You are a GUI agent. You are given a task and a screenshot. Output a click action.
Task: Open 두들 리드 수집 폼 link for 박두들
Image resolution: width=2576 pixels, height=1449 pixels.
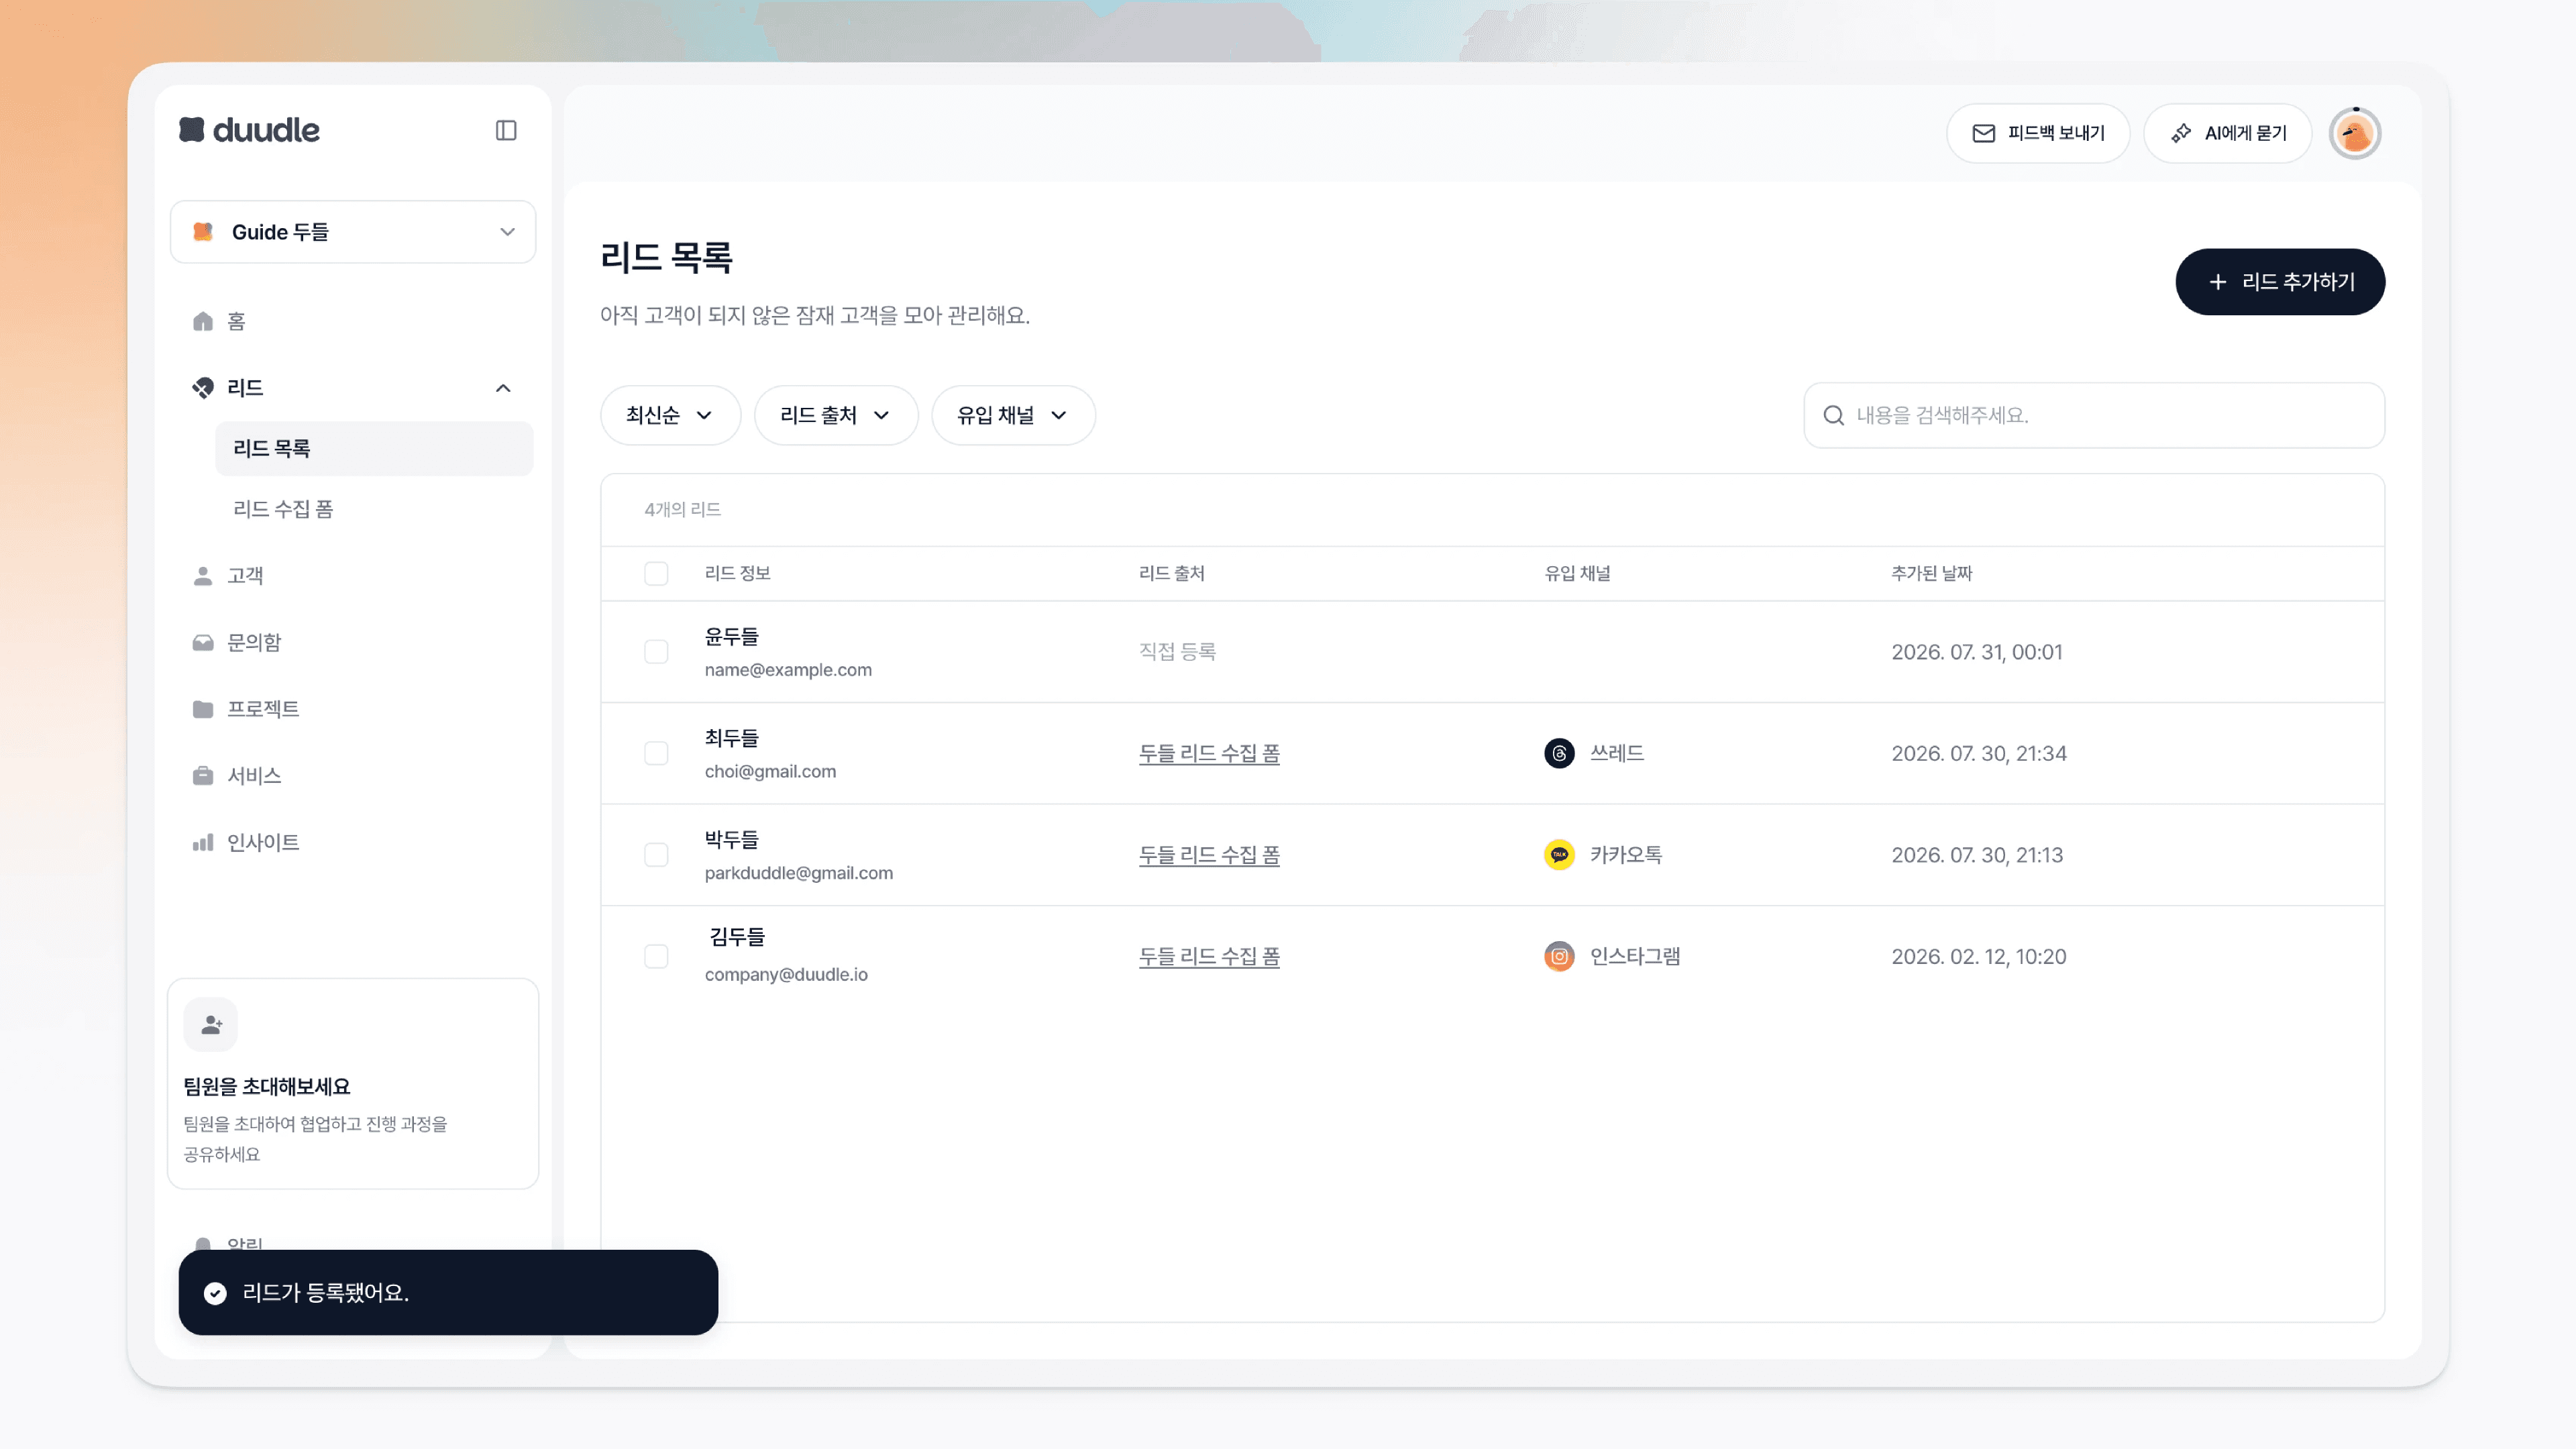1209,855
